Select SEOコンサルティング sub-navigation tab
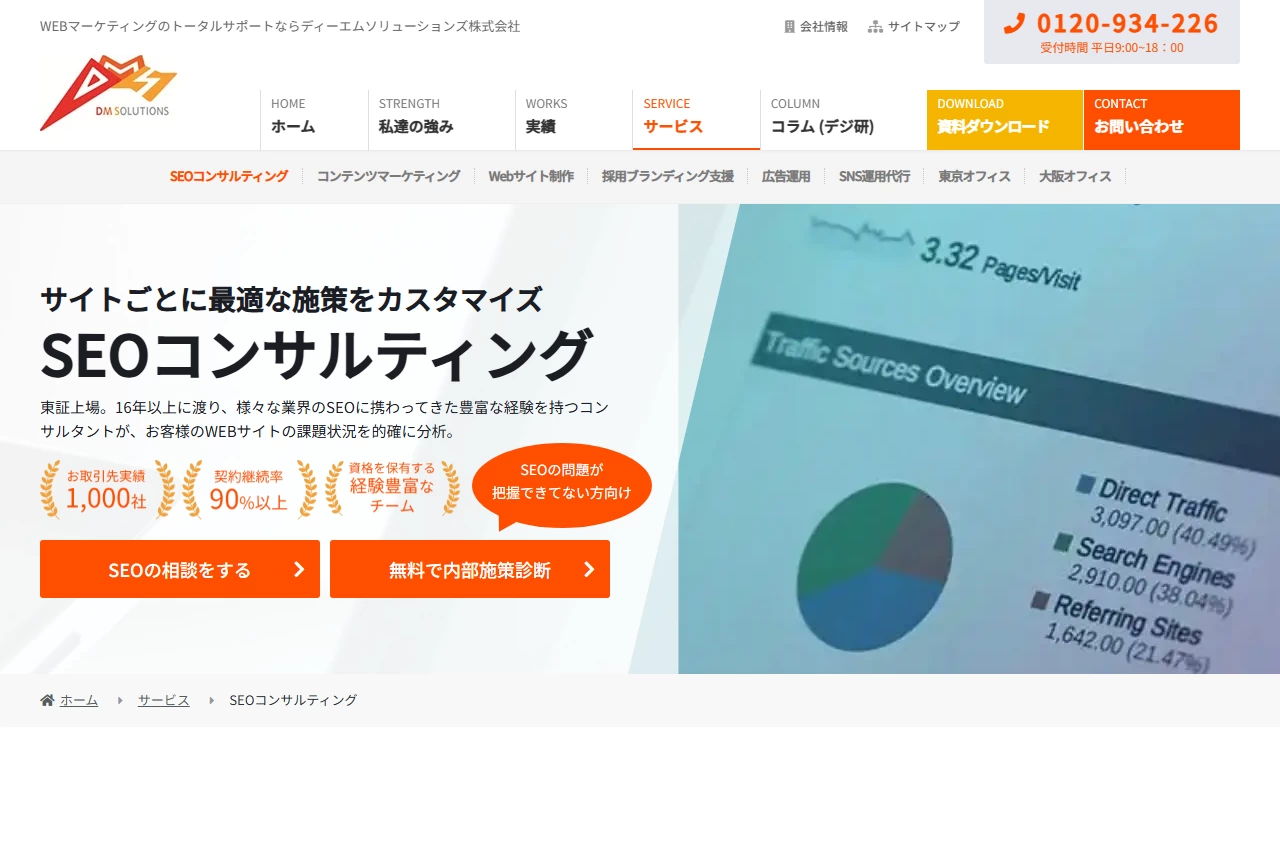This screenshot has height=860, width=1280. coord(229,176)
